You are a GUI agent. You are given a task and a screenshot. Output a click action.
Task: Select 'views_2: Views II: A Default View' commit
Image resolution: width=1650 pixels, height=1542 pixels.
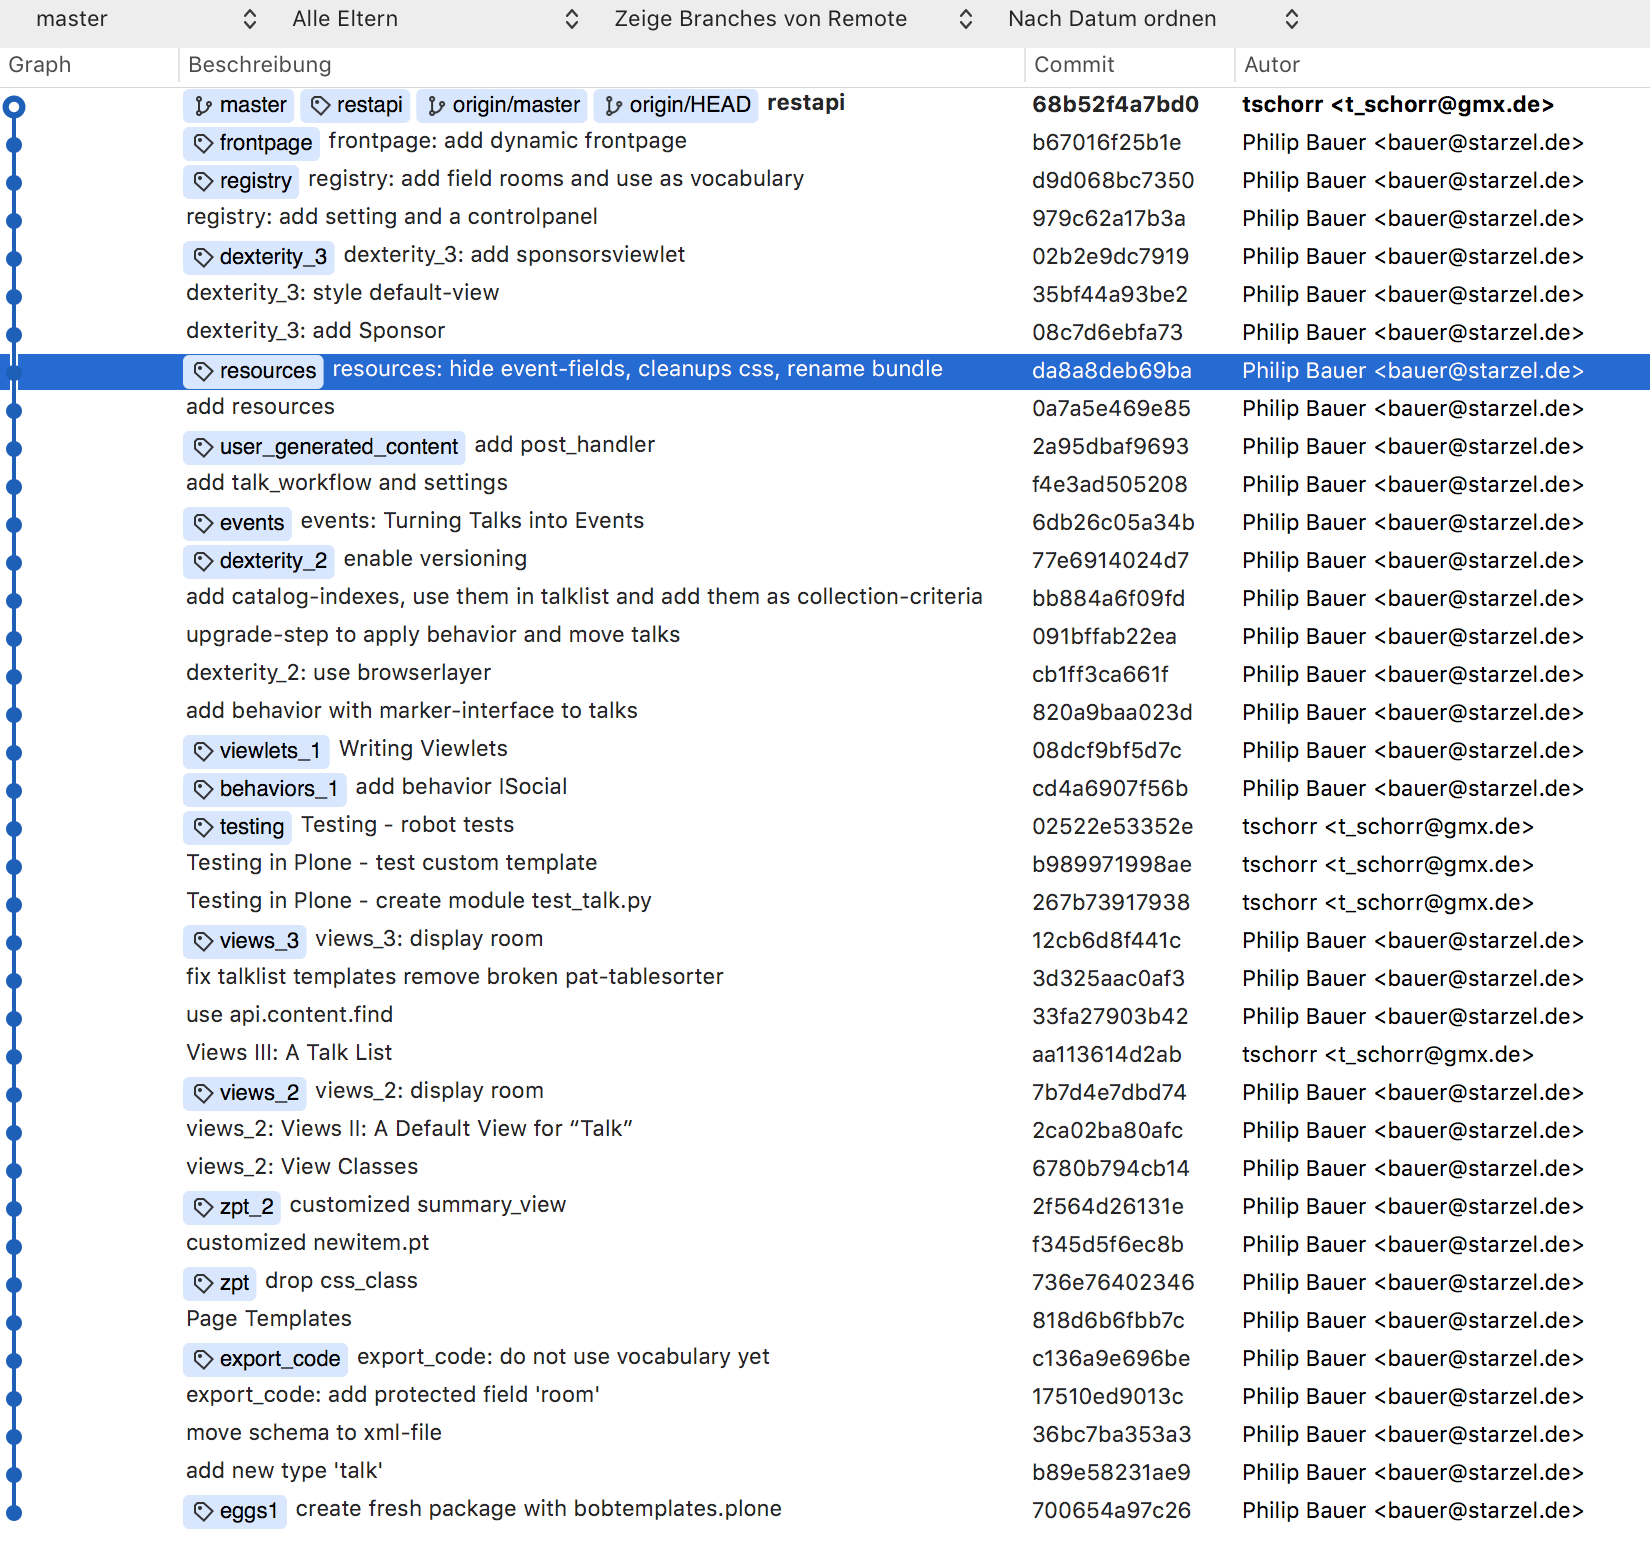tap(409, 1129)
